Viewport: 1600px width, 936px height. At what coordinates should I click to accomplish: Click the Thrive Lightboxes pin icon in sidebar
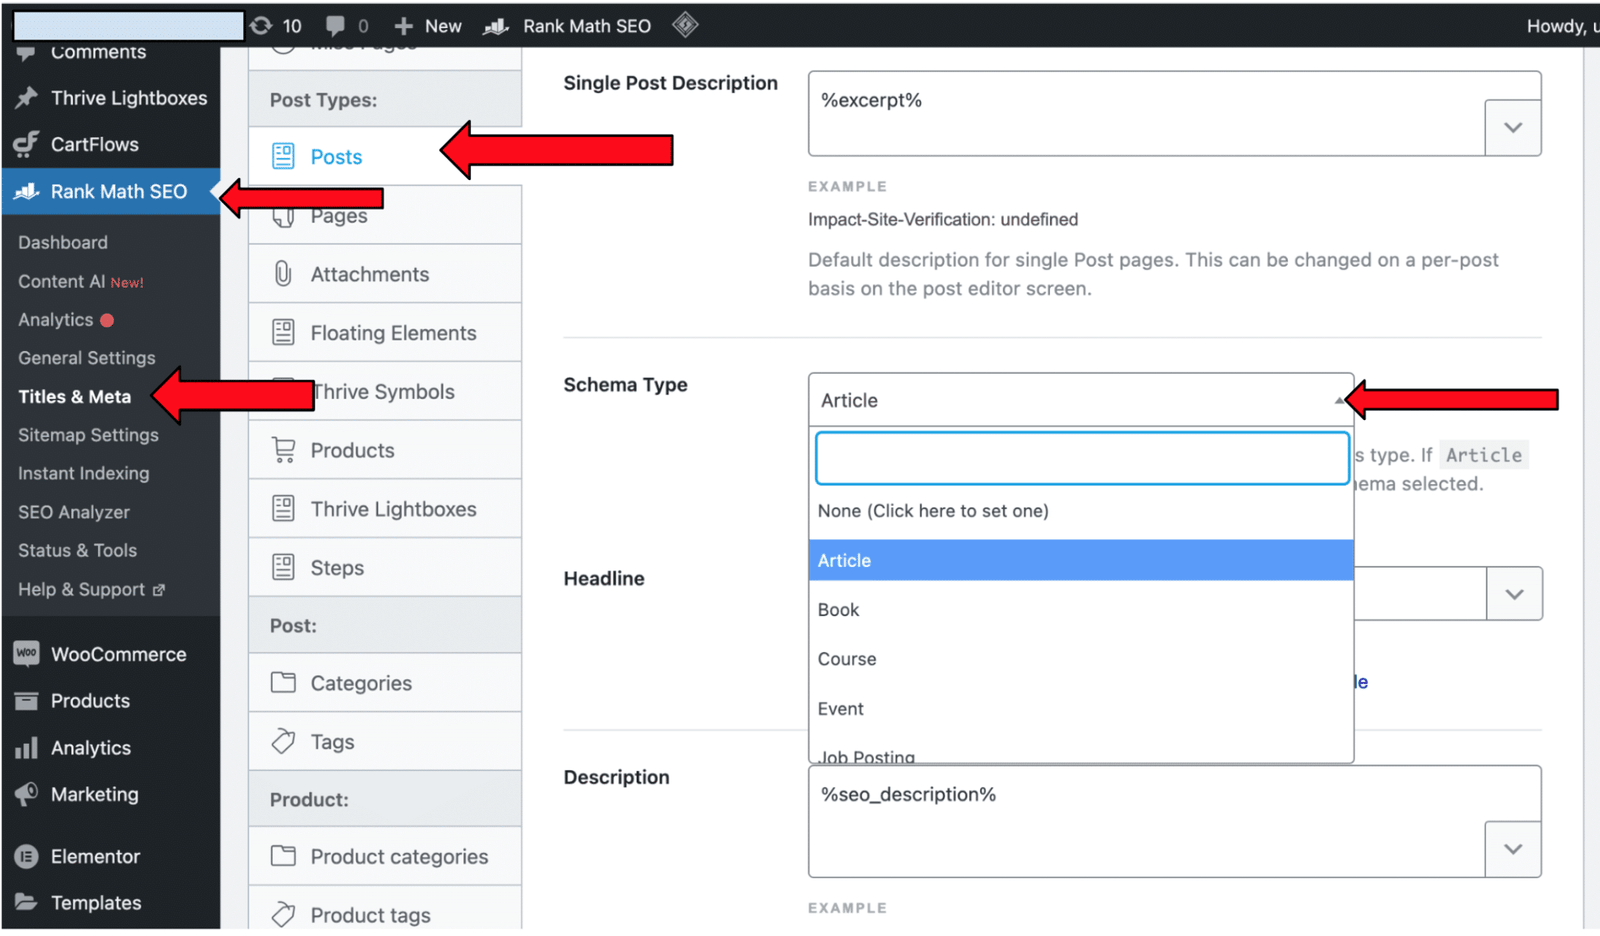pyautogui.click(x=27, y=97)
